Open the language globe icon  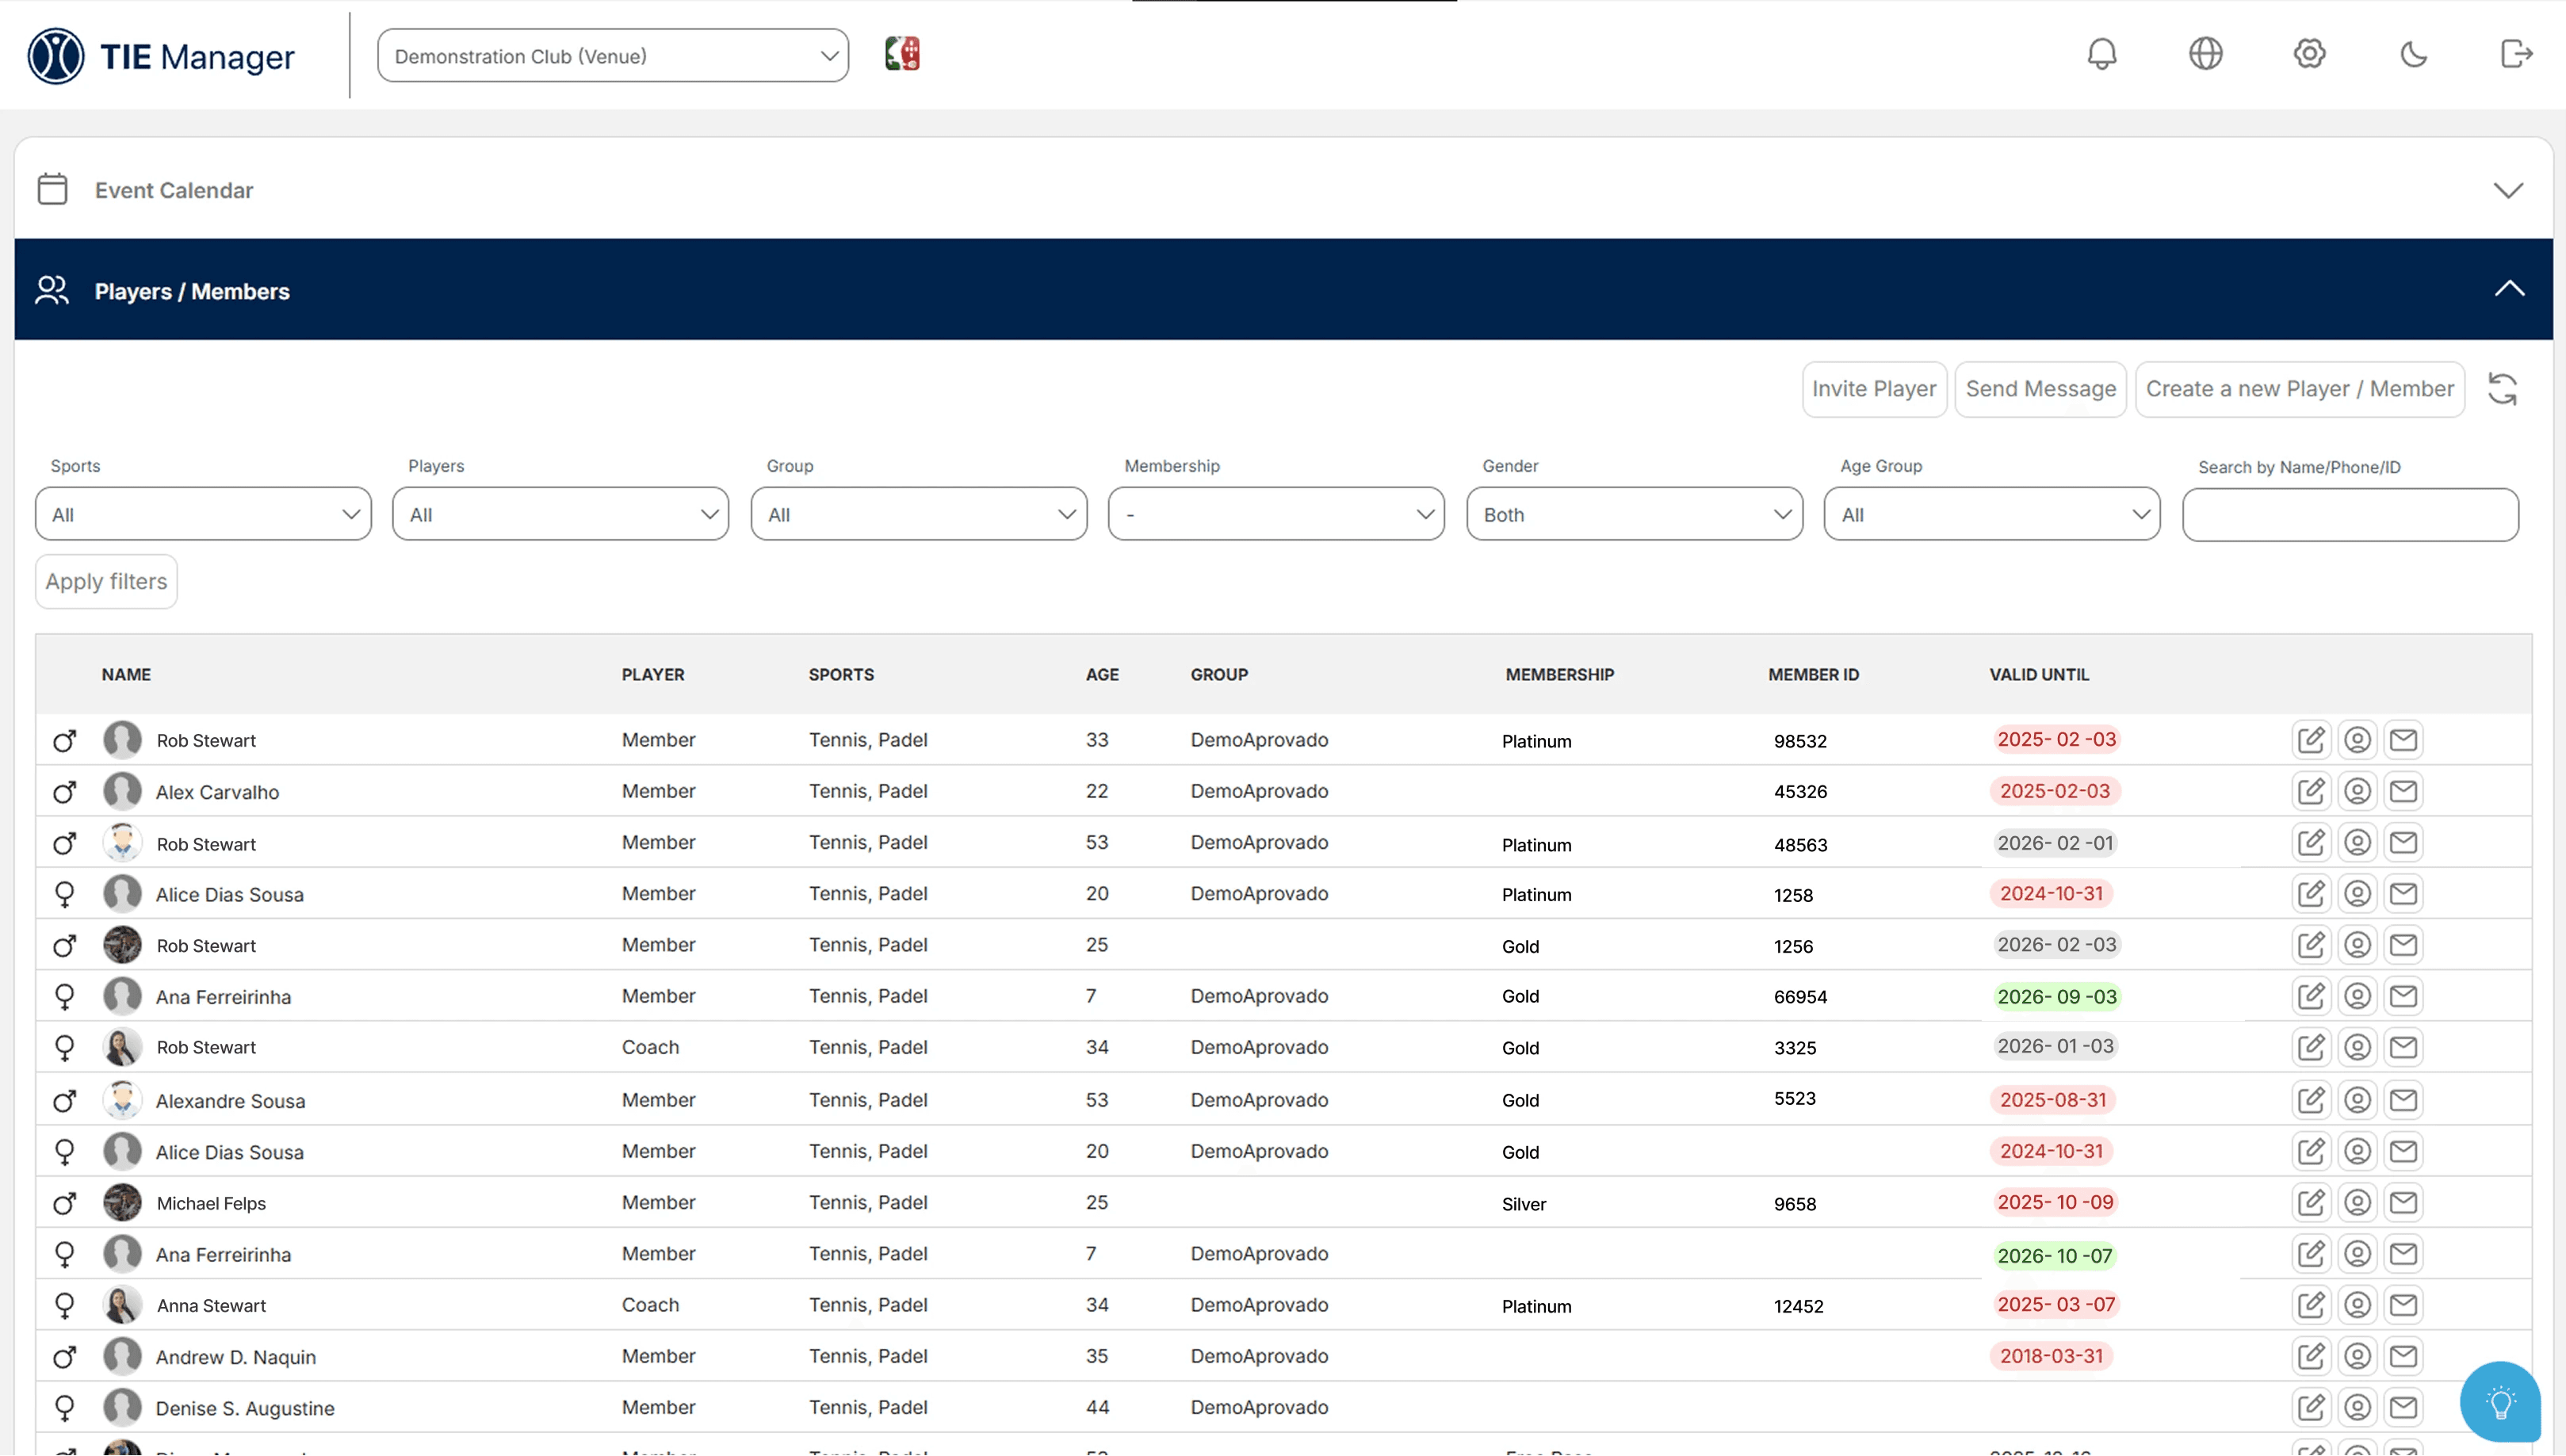(x=2205, y=54)
